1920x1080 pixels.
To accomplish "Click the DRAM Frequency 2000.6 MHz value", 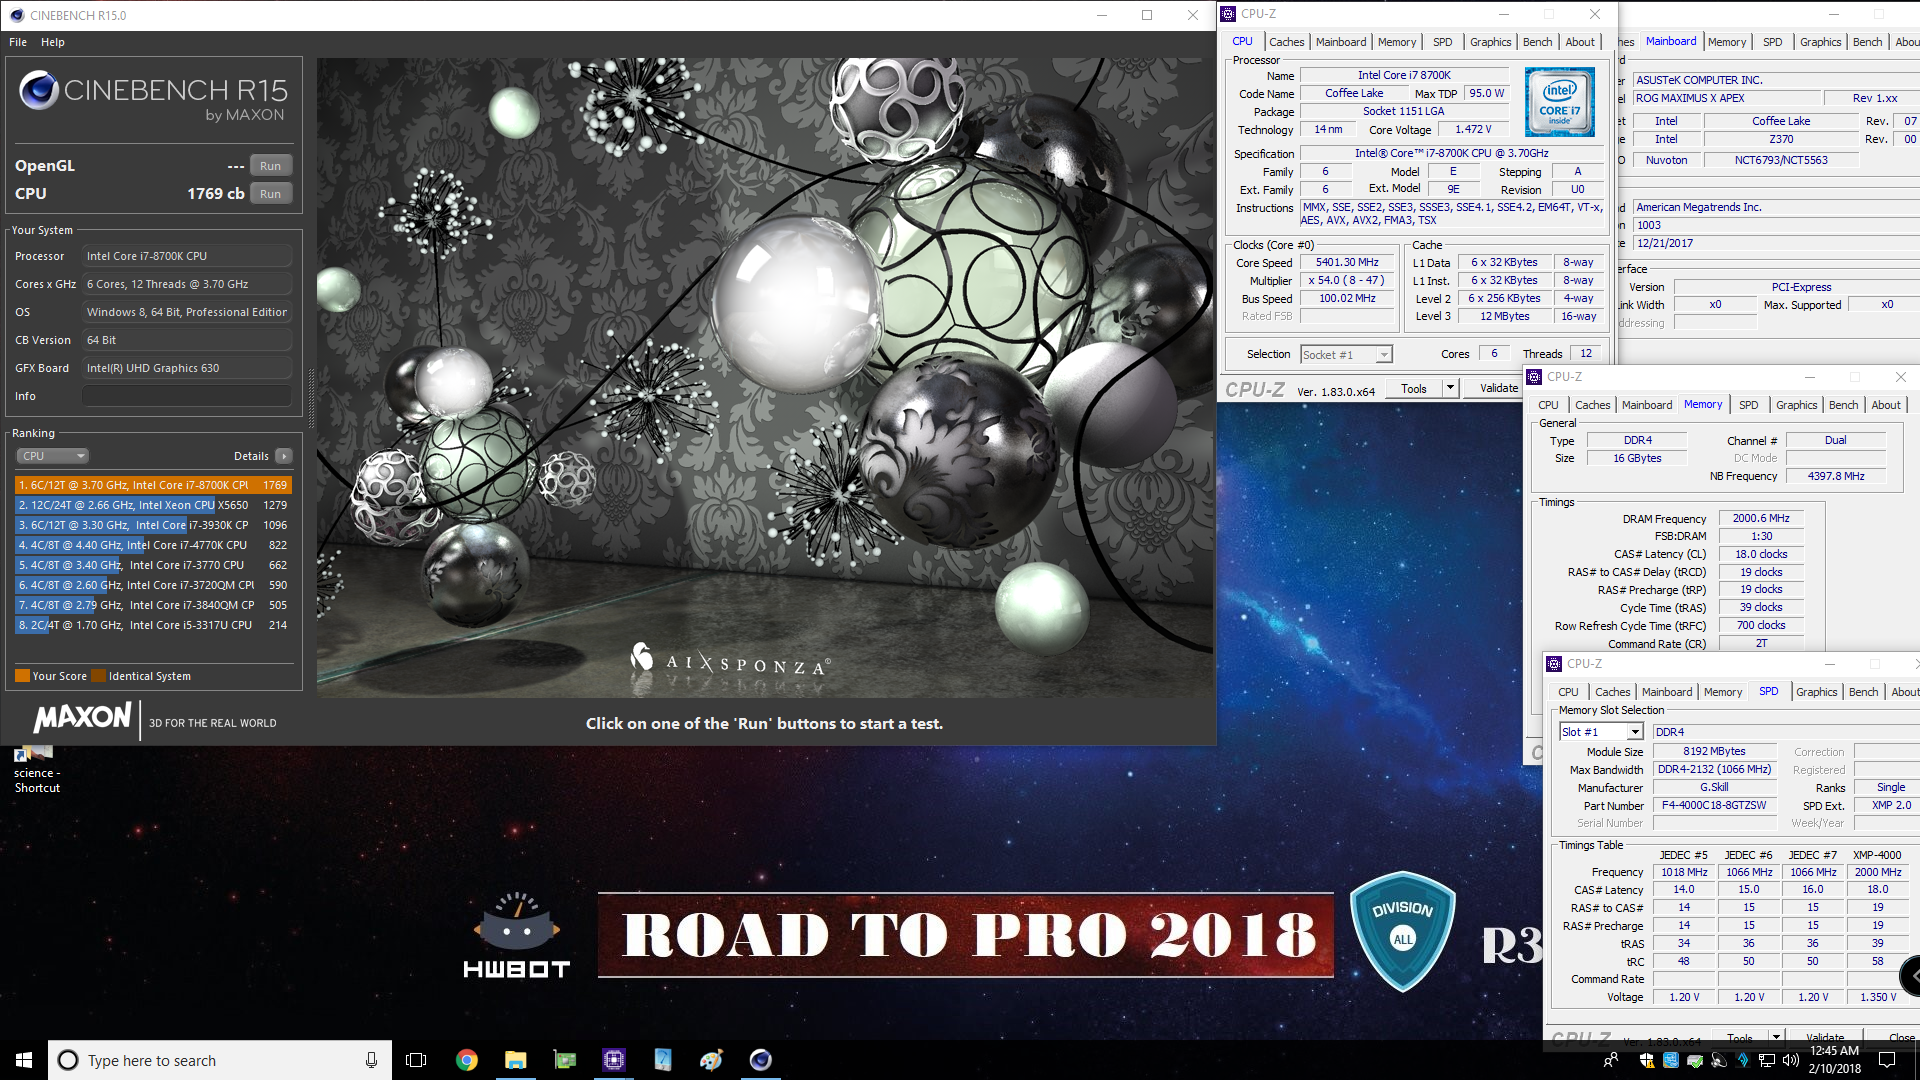I will click(1760, 518).
